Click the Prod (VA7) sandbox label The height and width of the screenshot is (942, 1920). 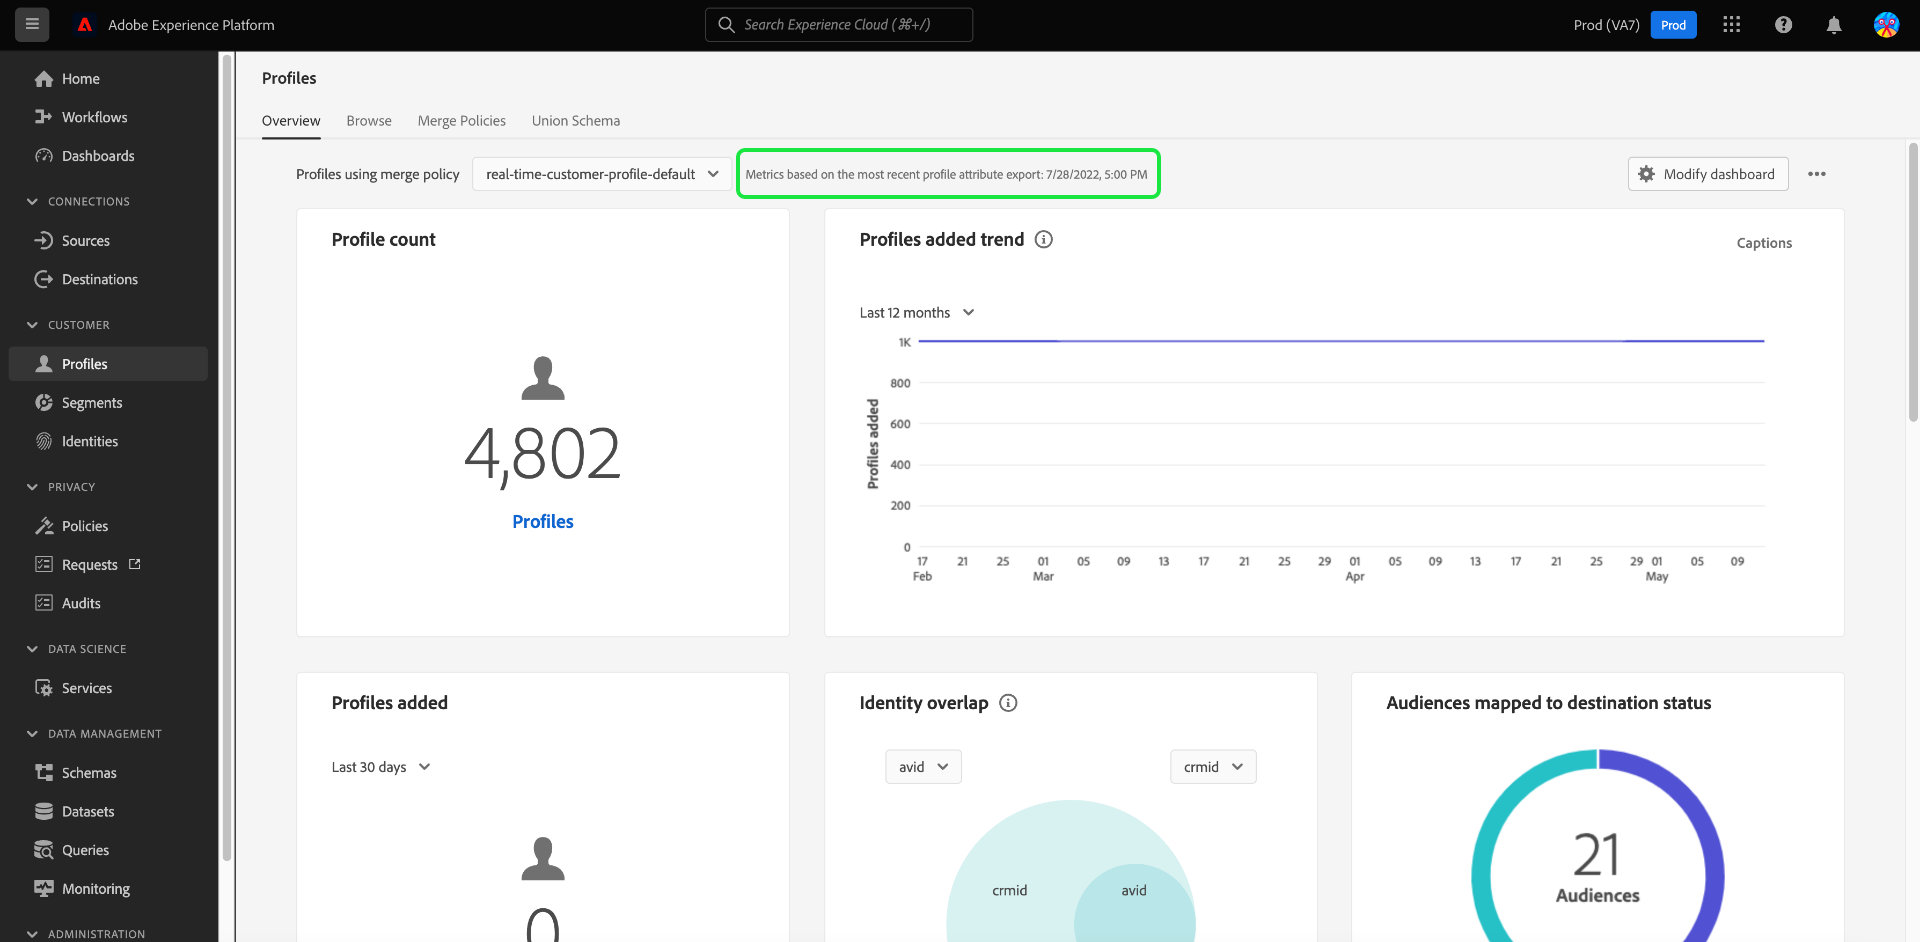click(1606, 25)
